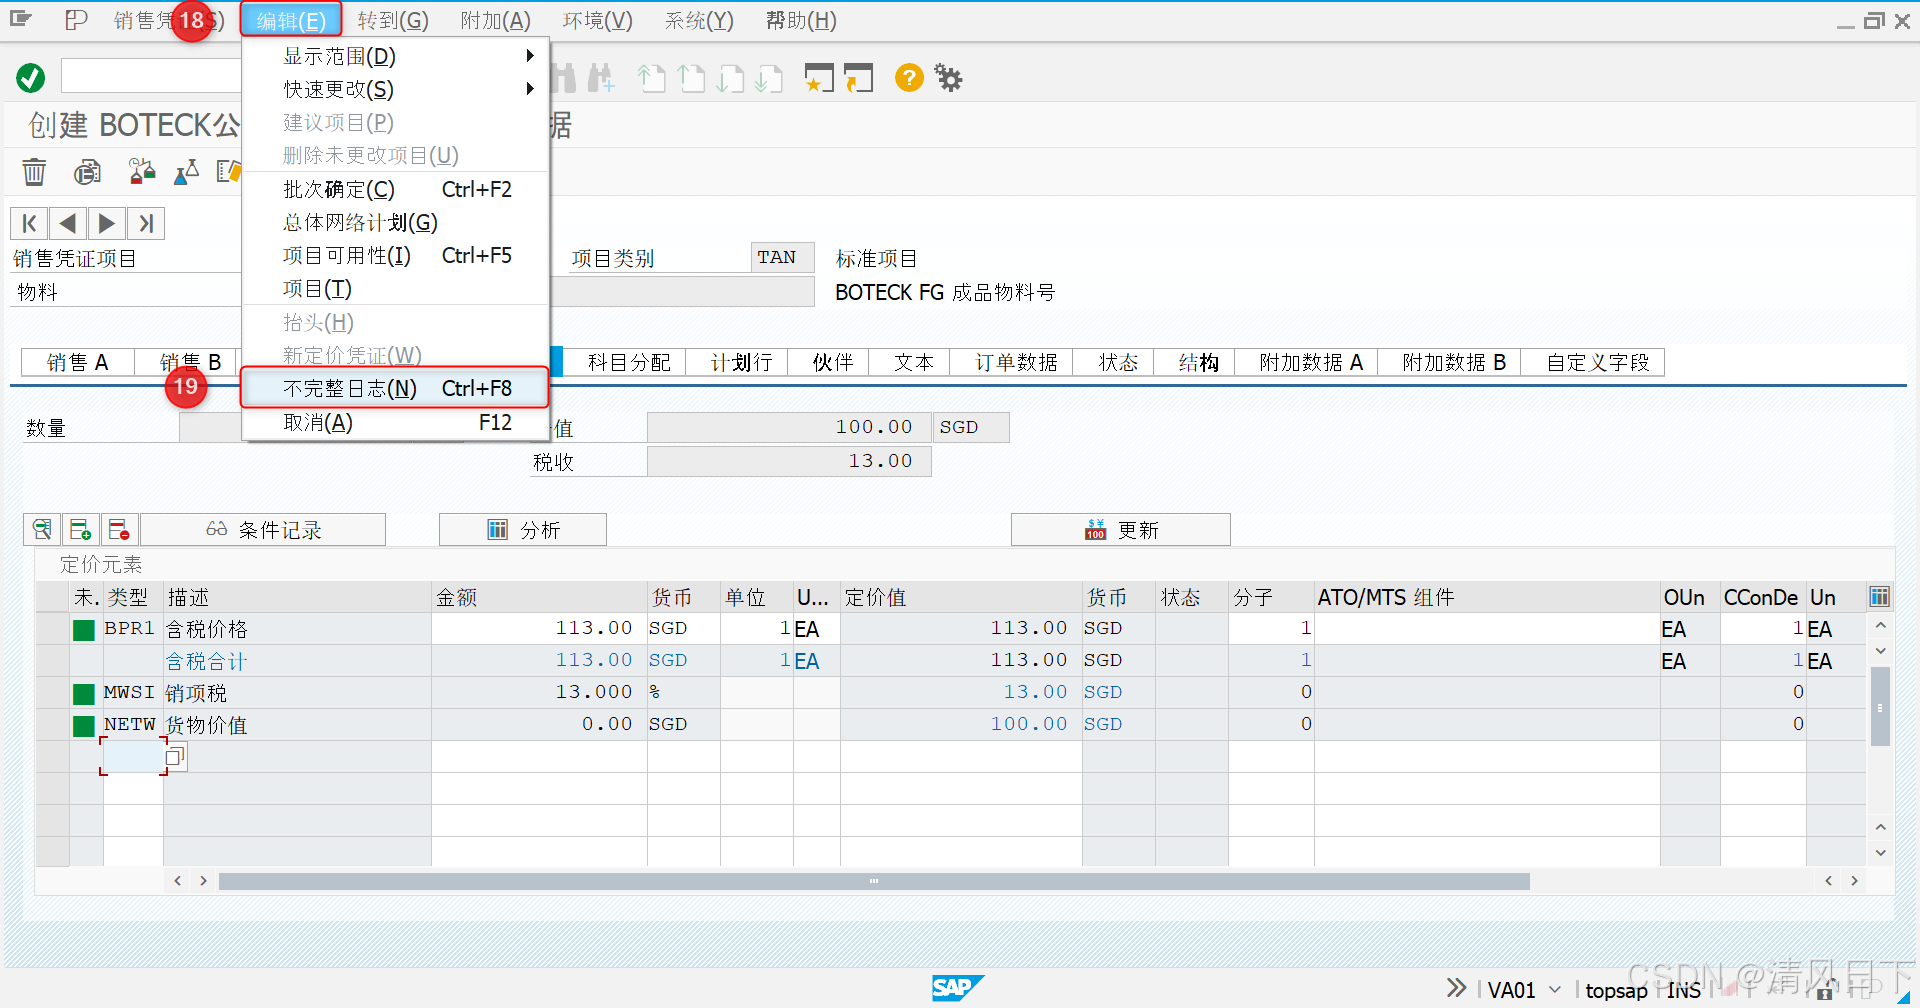Screen dimensions: 1920x1008
Task: Click the trash delete item icon
Action: pos(34,172)
